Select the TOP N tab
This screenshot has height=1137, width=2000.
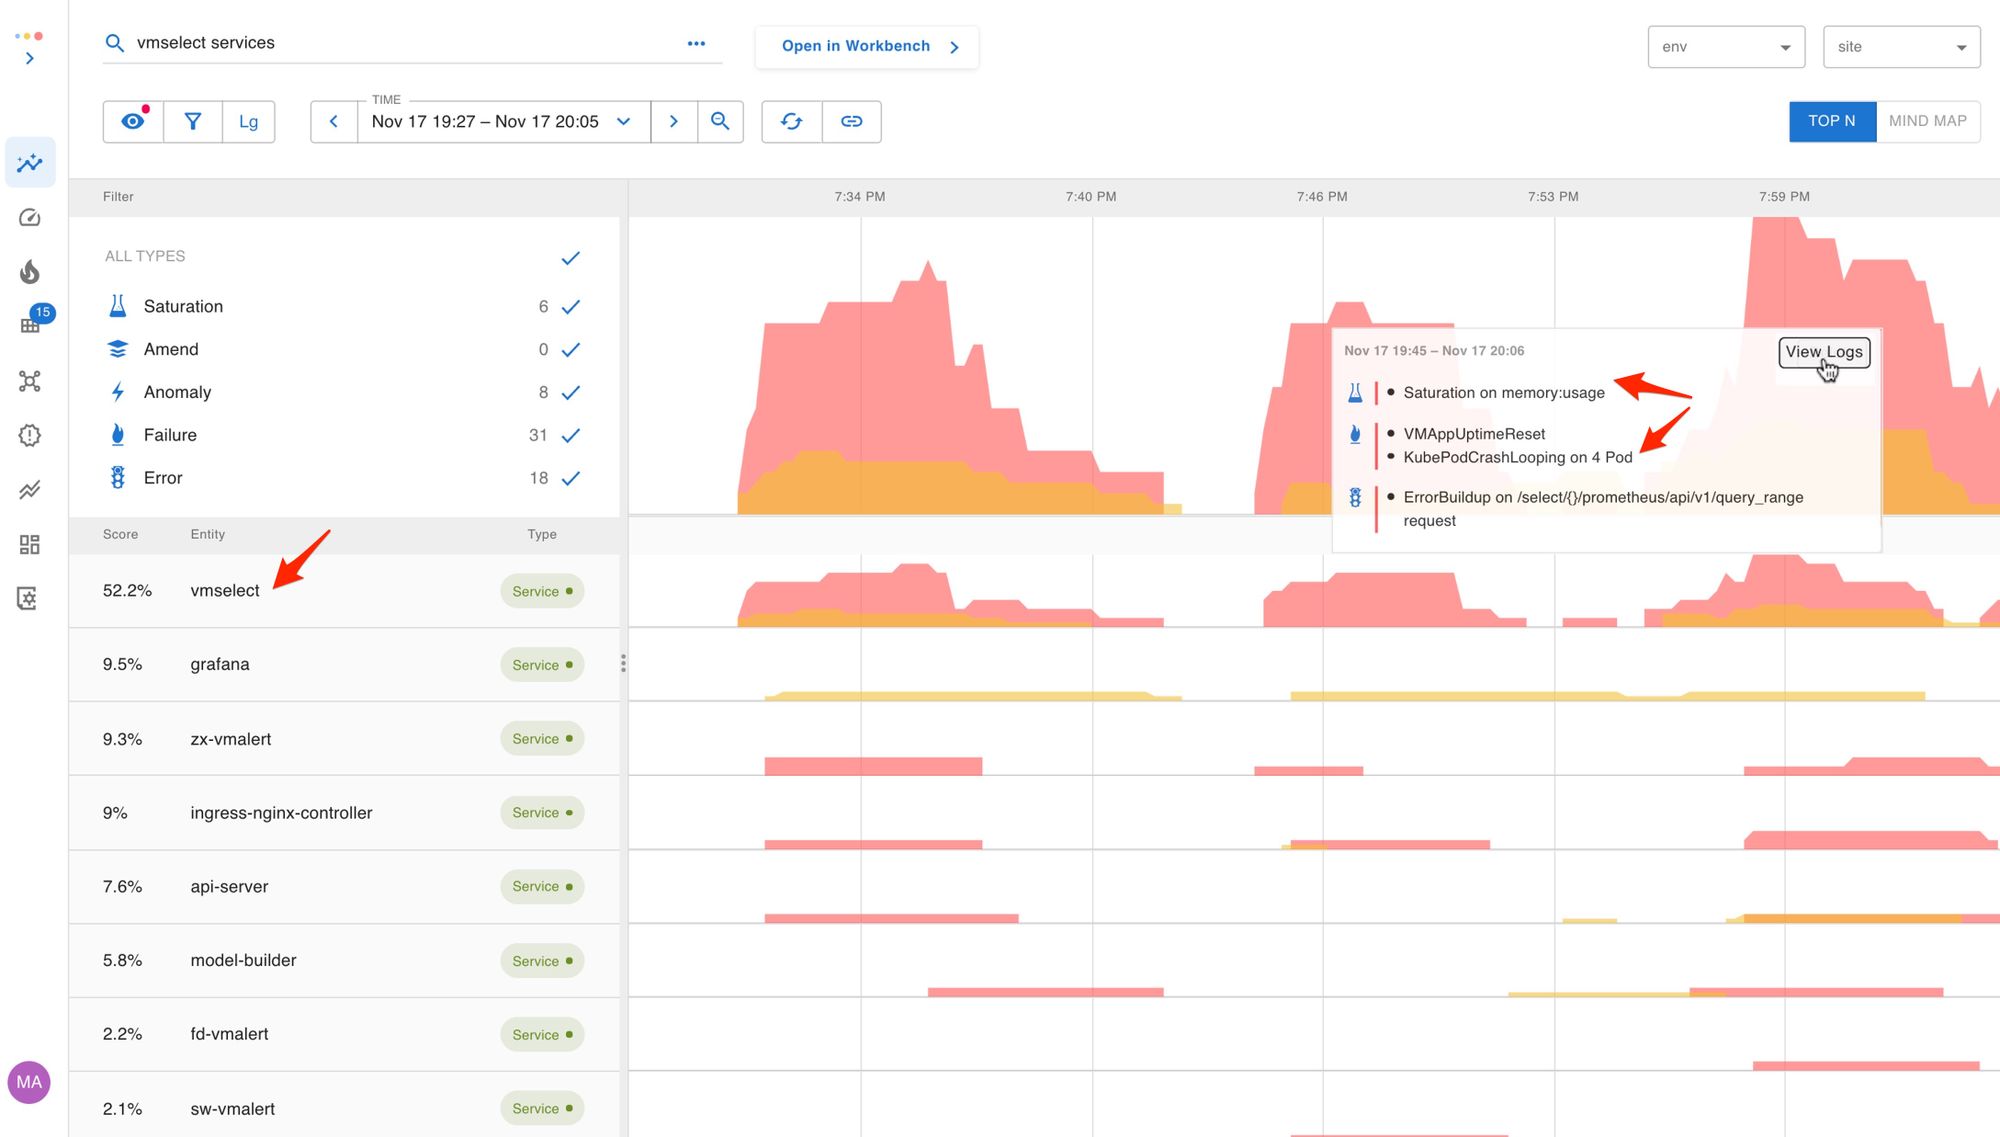pos(1831,121)
